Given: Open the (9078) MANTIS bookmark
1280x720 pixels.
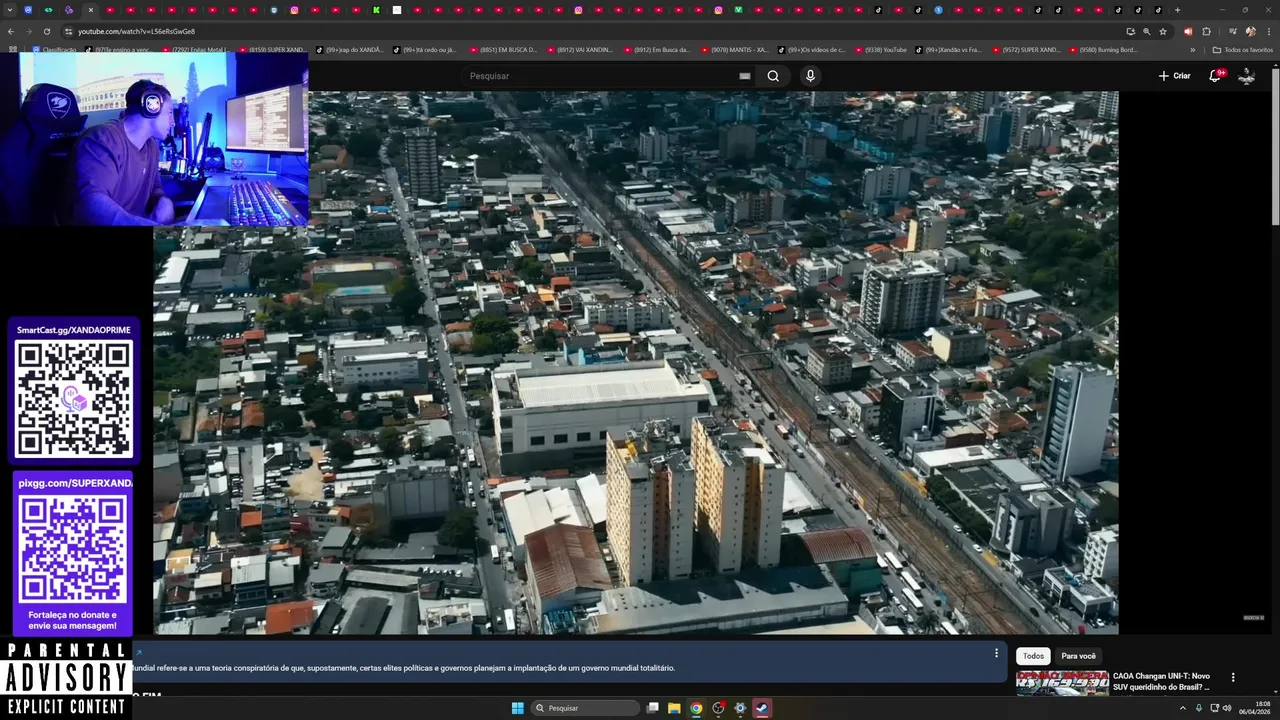Looking at the screenshot, I should 733,49.
